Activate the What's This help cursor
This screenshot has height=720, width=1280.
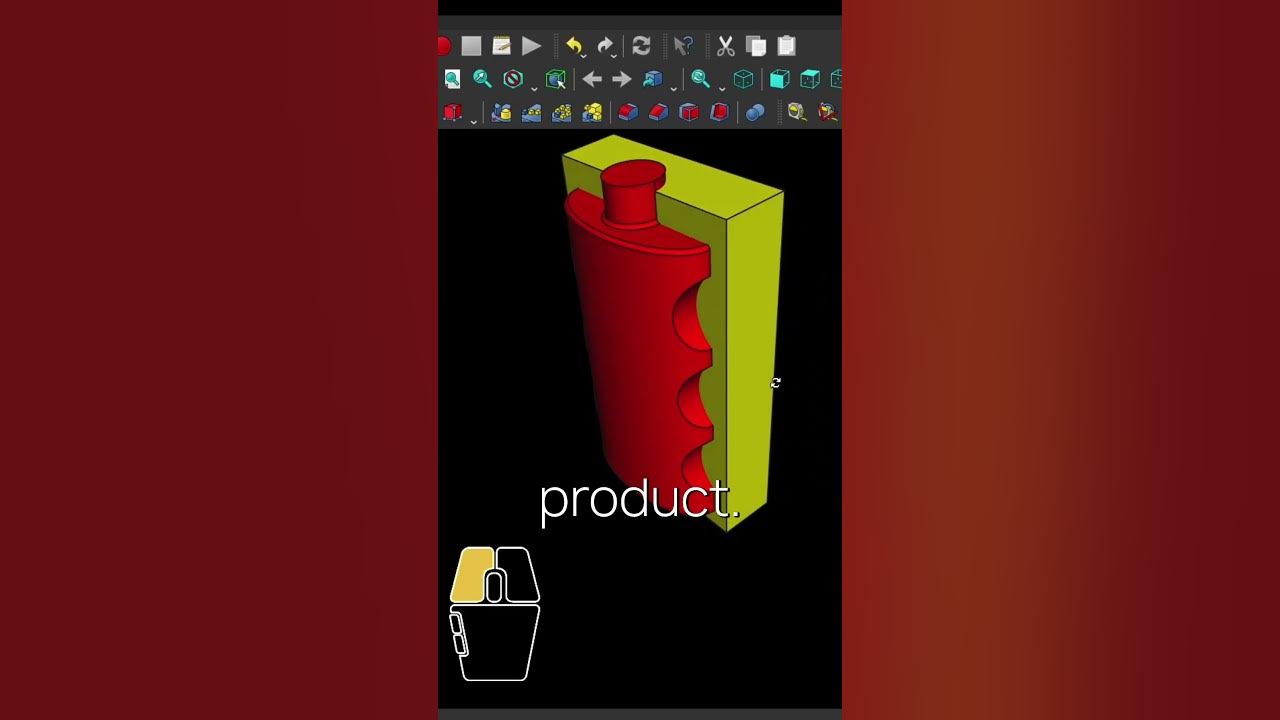683,46
